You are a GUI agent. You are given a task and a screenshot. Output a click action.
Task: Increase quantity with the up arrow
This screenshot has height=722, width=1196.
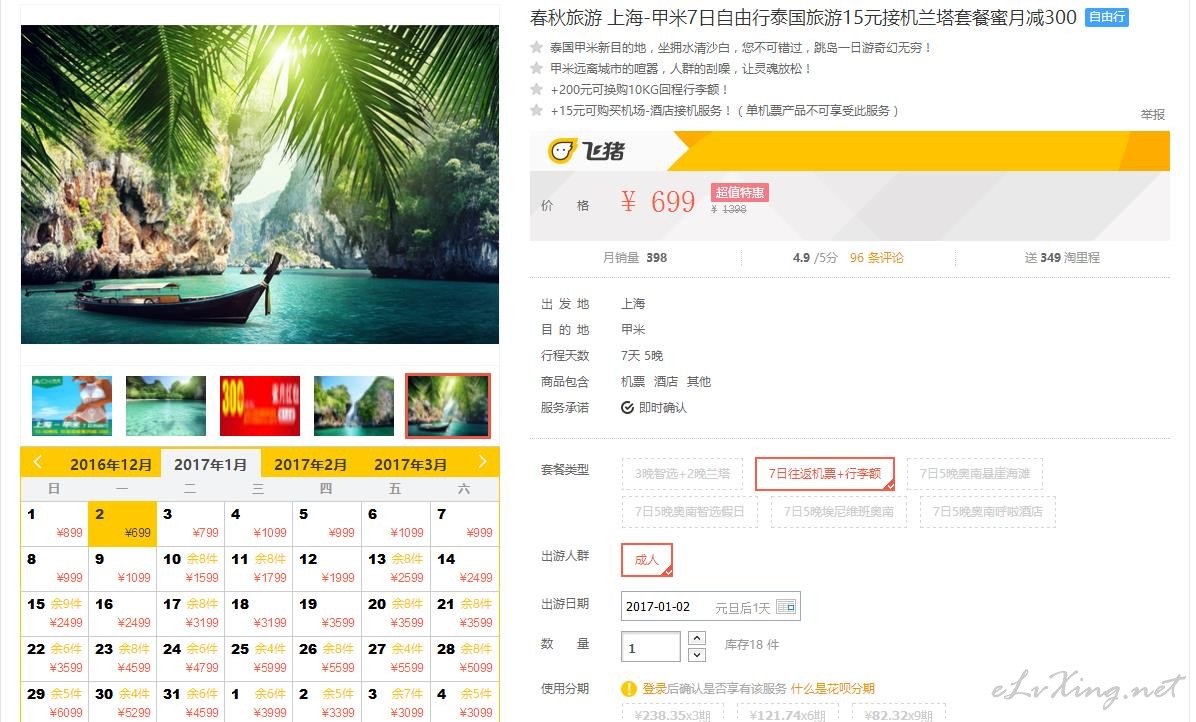pos(696,638)
